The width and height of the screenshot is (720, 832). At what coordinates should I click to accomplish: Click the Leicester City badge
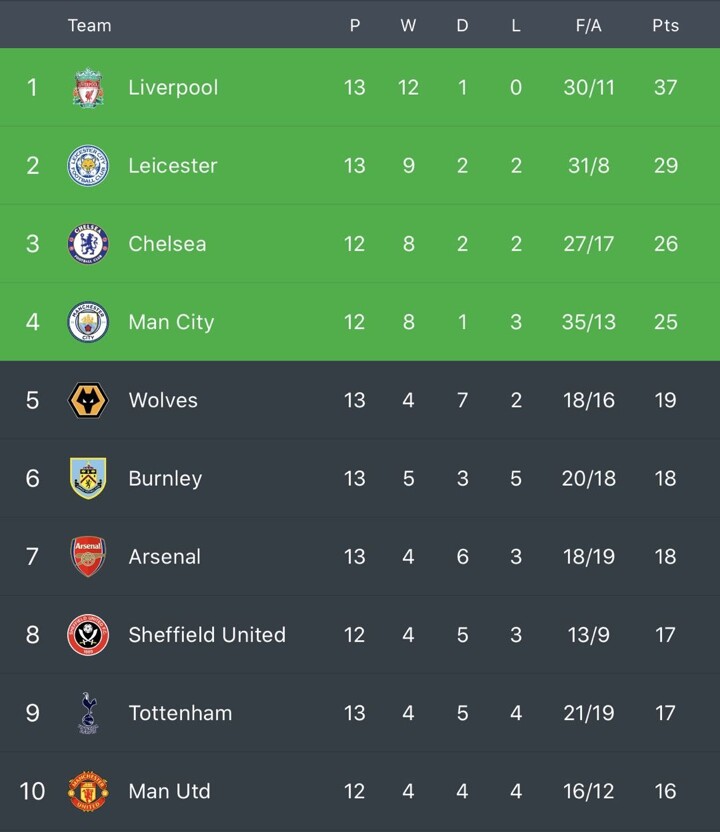tap(88, 166)
